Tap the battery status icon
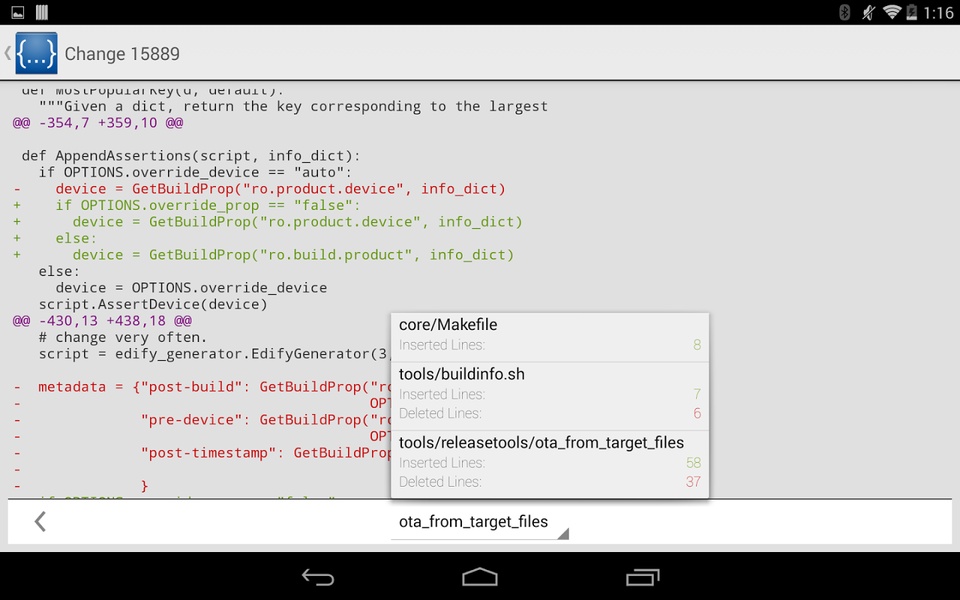960x600 pixels. 912,12
